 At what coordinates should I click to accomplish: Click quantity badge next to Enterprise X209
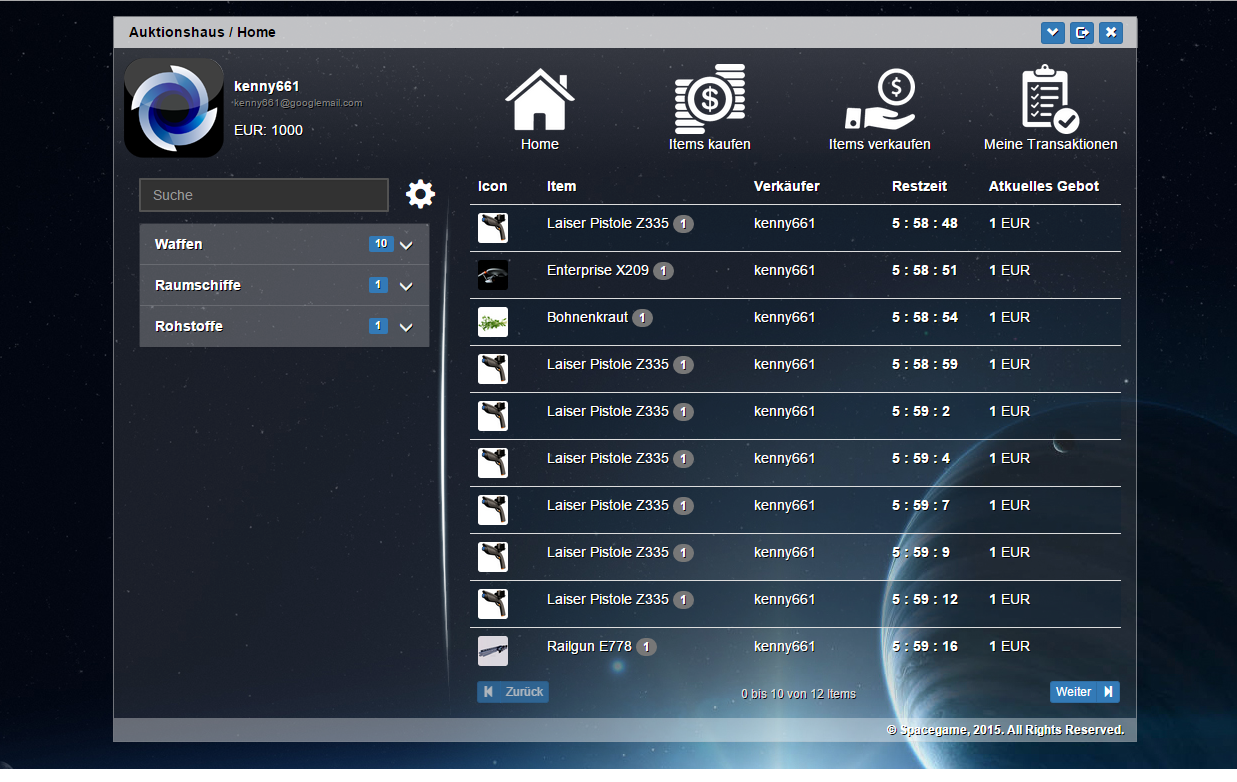664,271
